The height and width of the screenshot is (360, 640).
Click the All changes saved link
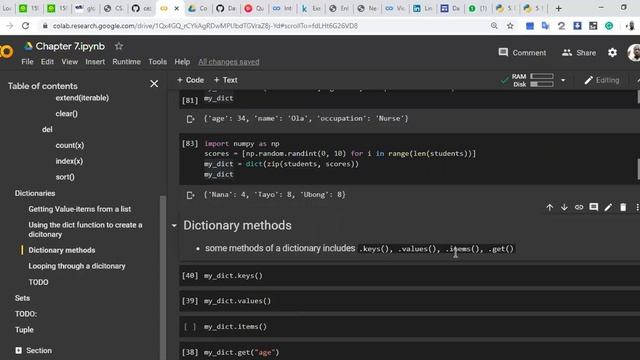click(x=229, y=62)
